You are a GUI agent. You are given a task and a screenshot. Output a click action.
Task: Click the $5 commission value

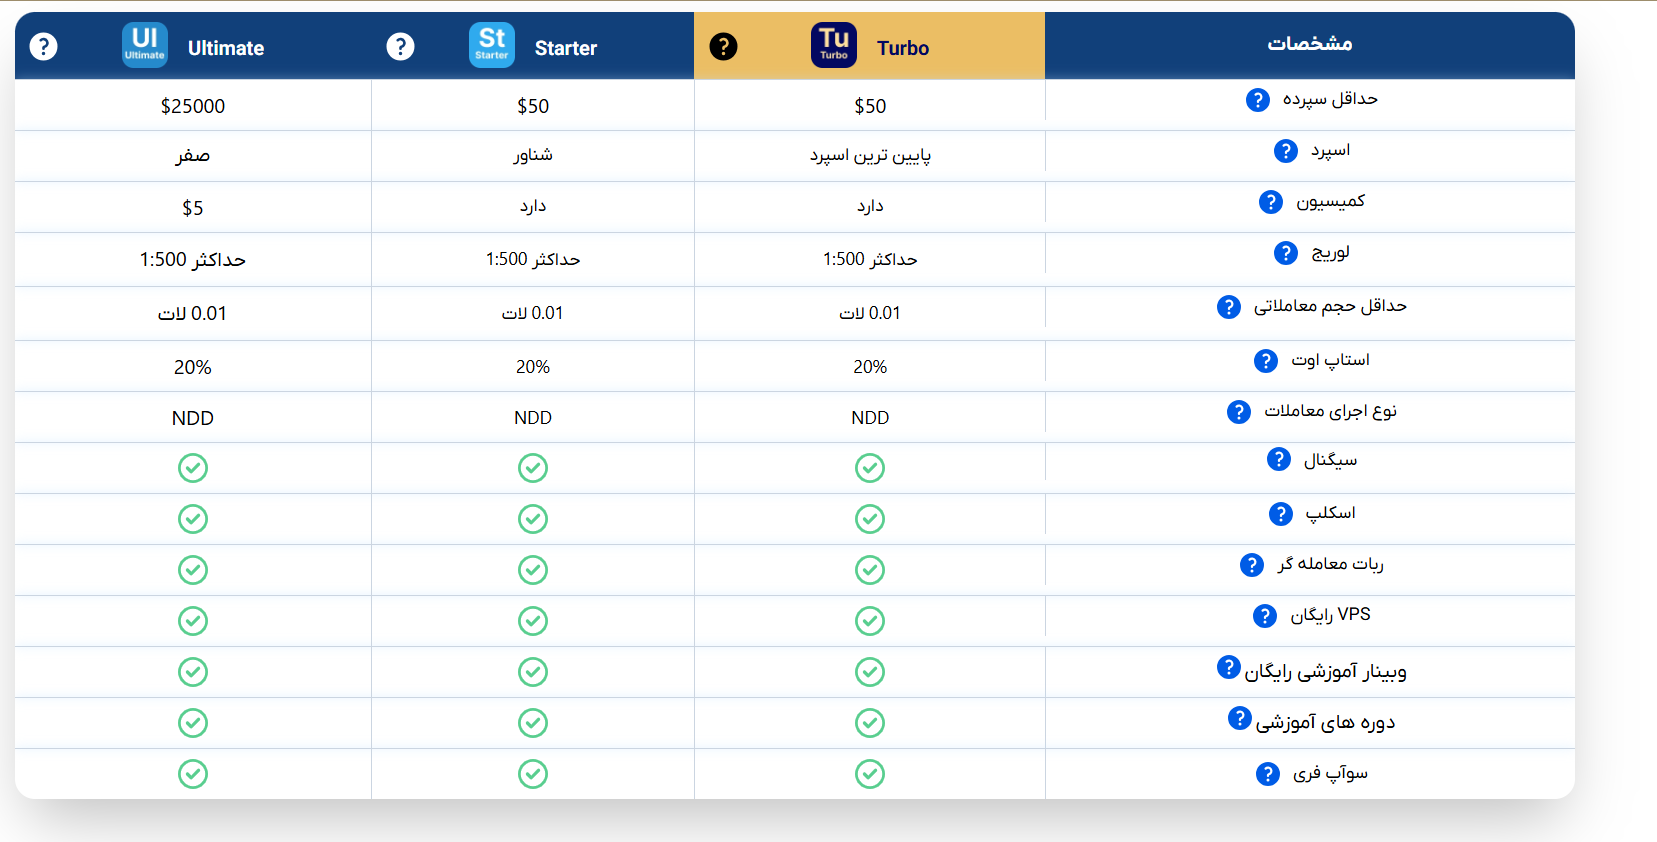pyautogui.click(x=193, y=208)
